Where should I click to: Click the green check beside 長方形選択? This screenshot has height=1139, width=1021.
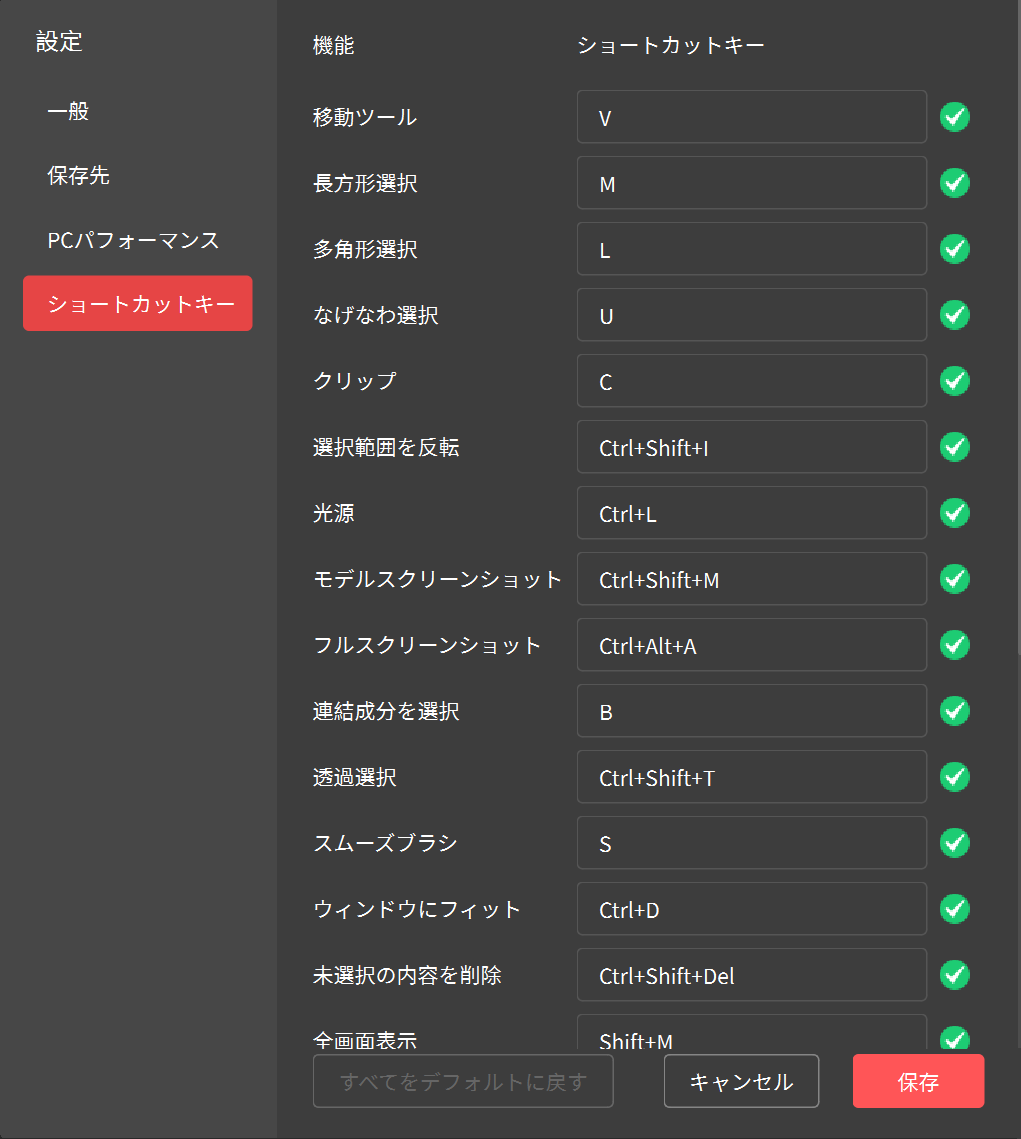(x=954, y=183)
